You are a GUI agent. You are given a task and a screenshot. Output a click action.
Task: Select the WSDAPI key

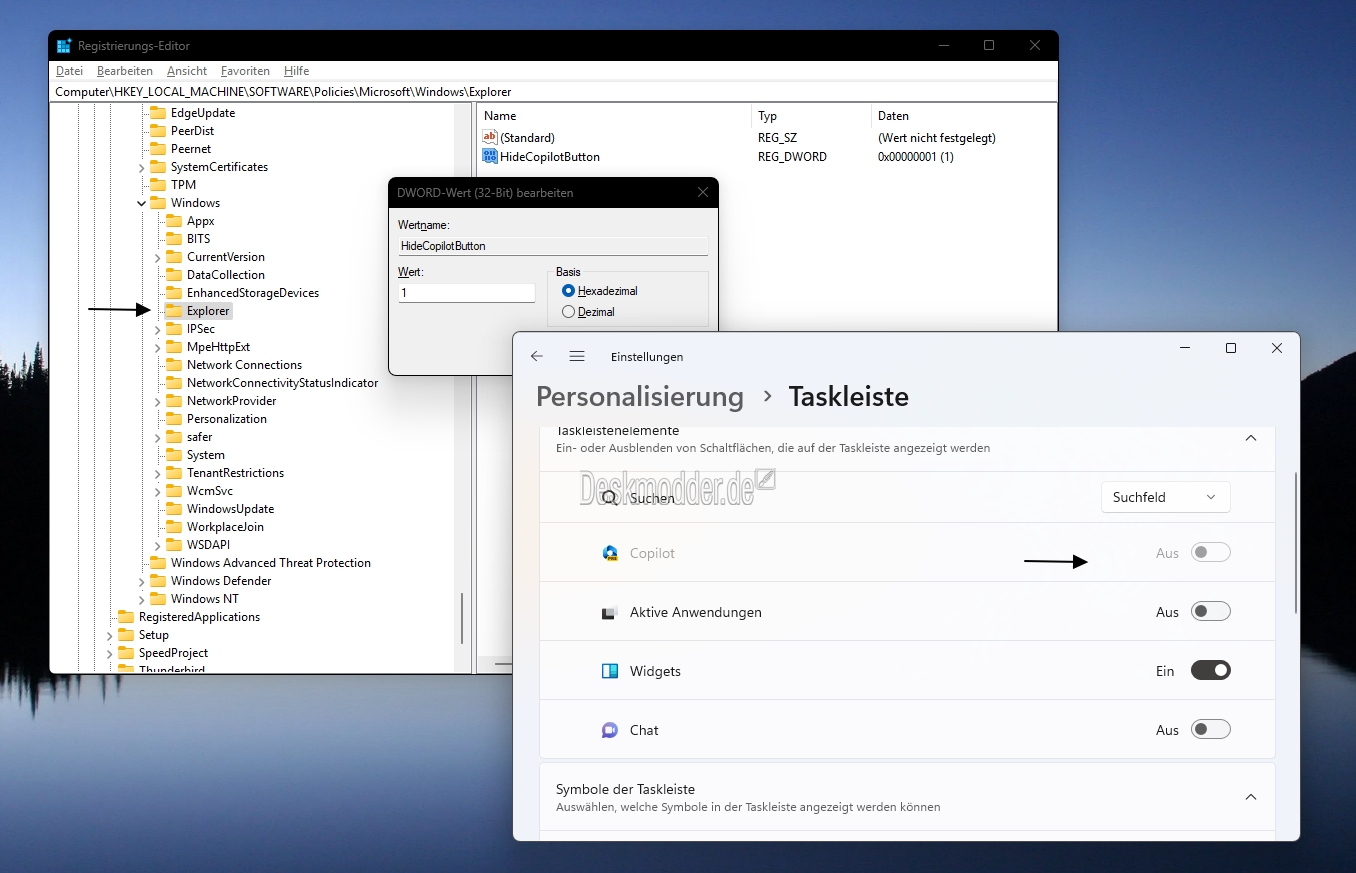(208, 545)
